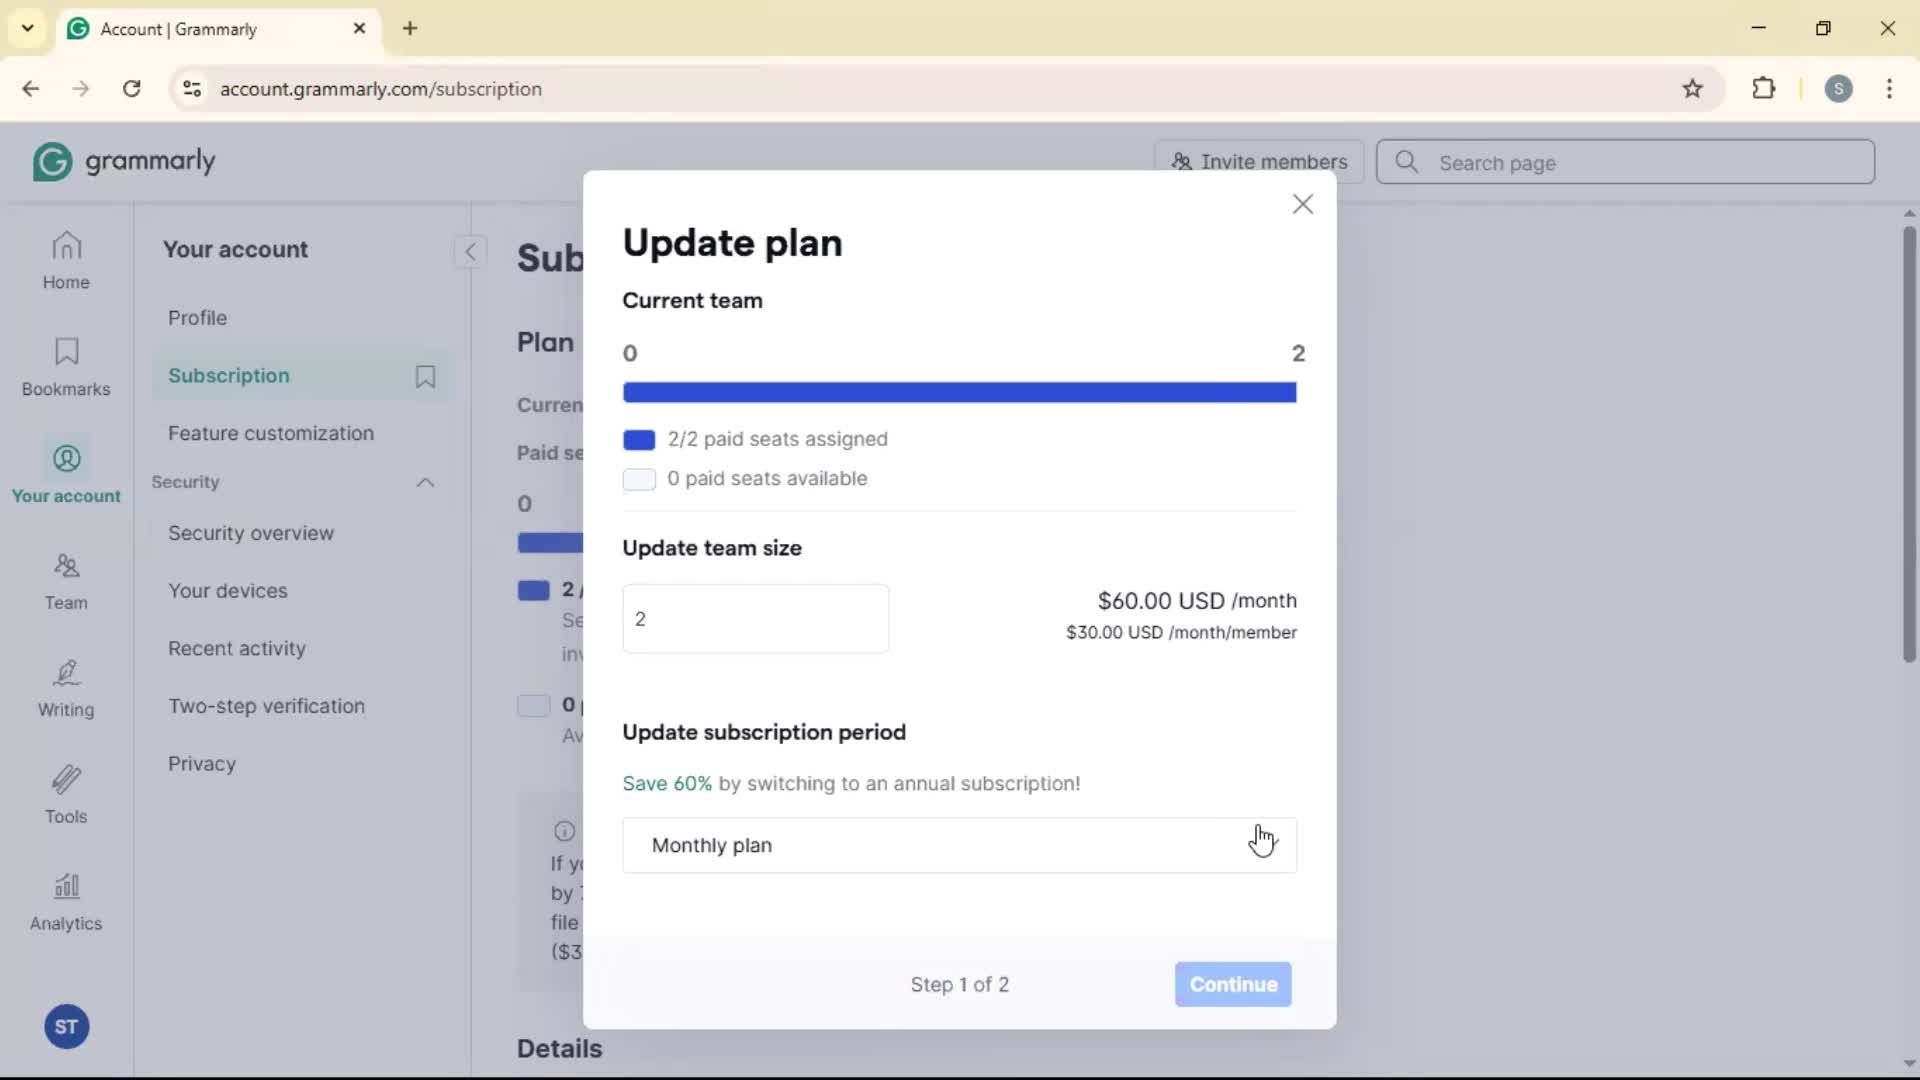Collapse the Your account side panel
The height and width of the screenshot is (1080, 1920).
coord(470,251)
